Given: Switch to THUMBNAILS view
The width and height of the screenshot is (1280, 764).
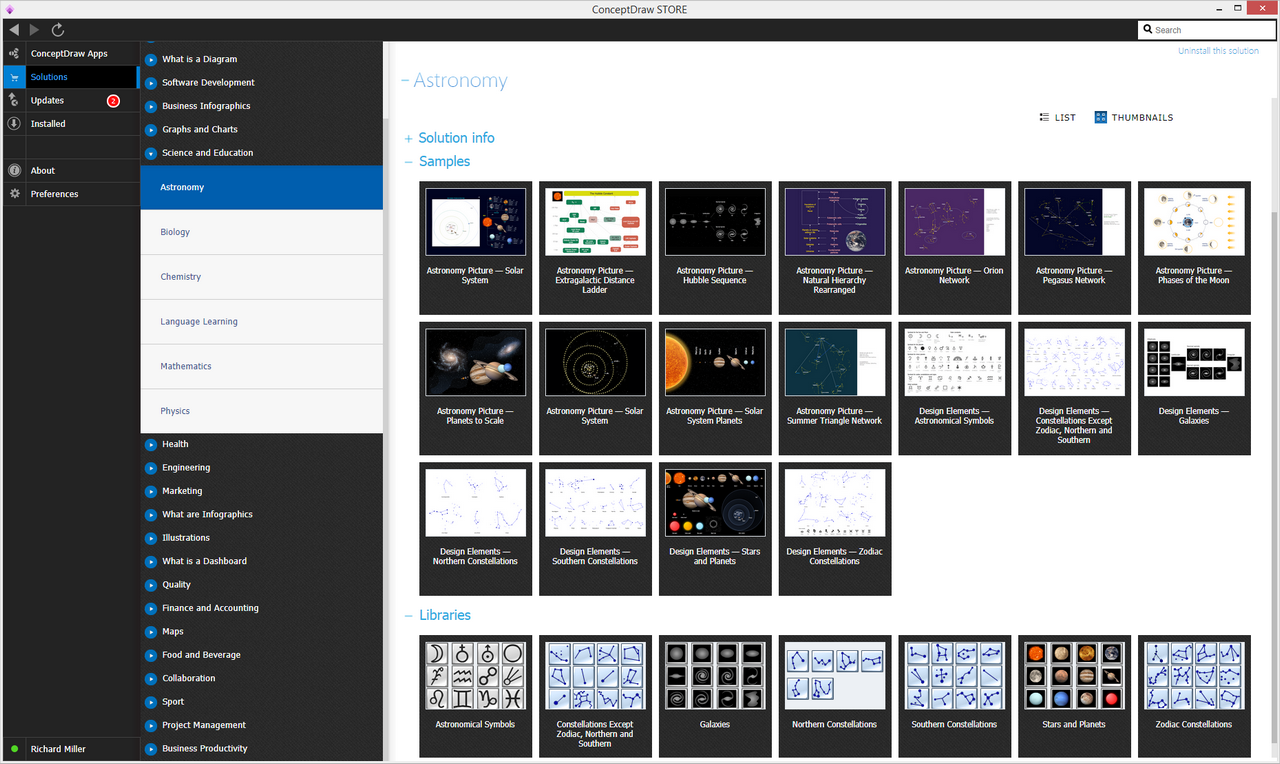Looking at the screenshot, I should [1133, 118].
